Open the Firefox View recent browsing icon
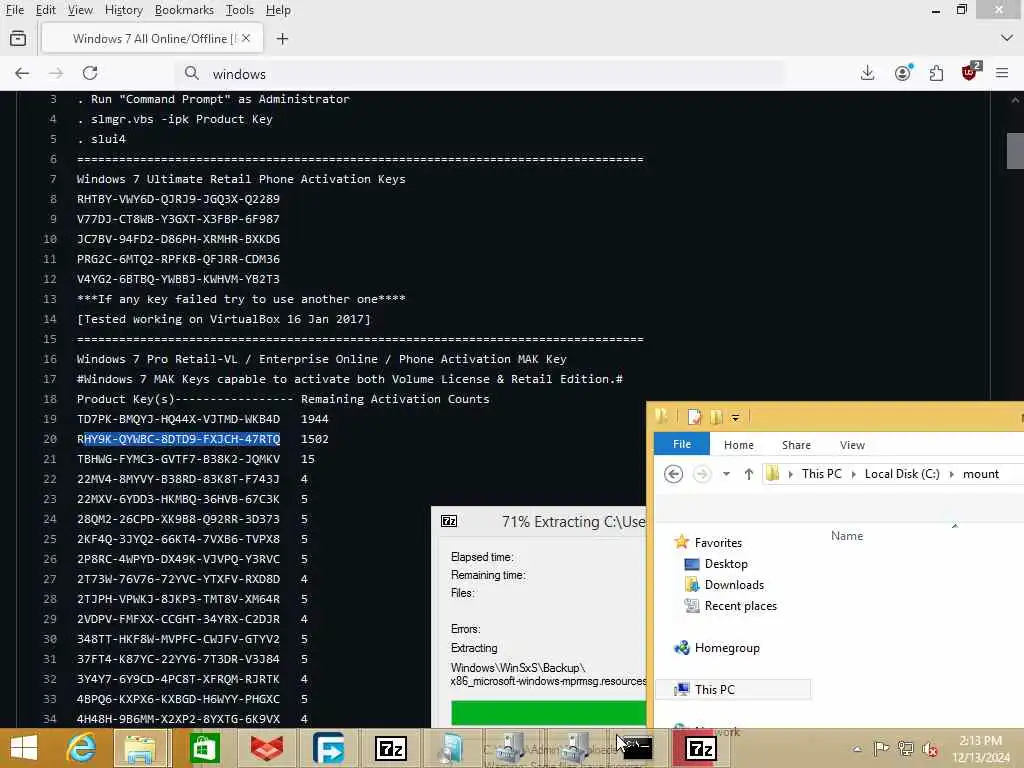Viewport: 1024px width, 768px height. pyautogui.click(x=18, y=39)
